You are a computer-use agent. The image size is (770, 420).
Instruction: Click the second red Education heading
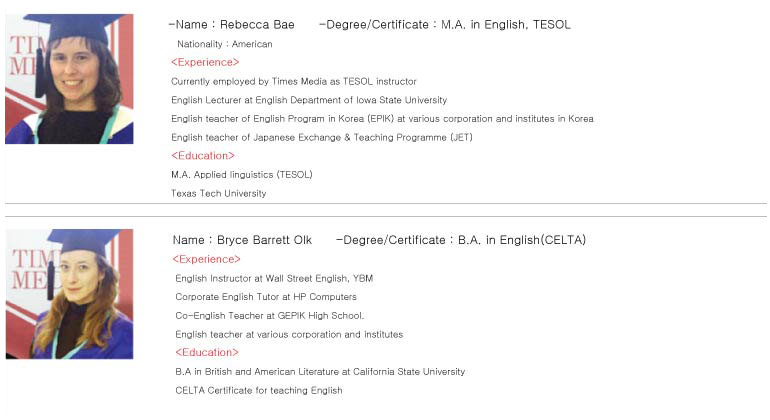(207, 352)
